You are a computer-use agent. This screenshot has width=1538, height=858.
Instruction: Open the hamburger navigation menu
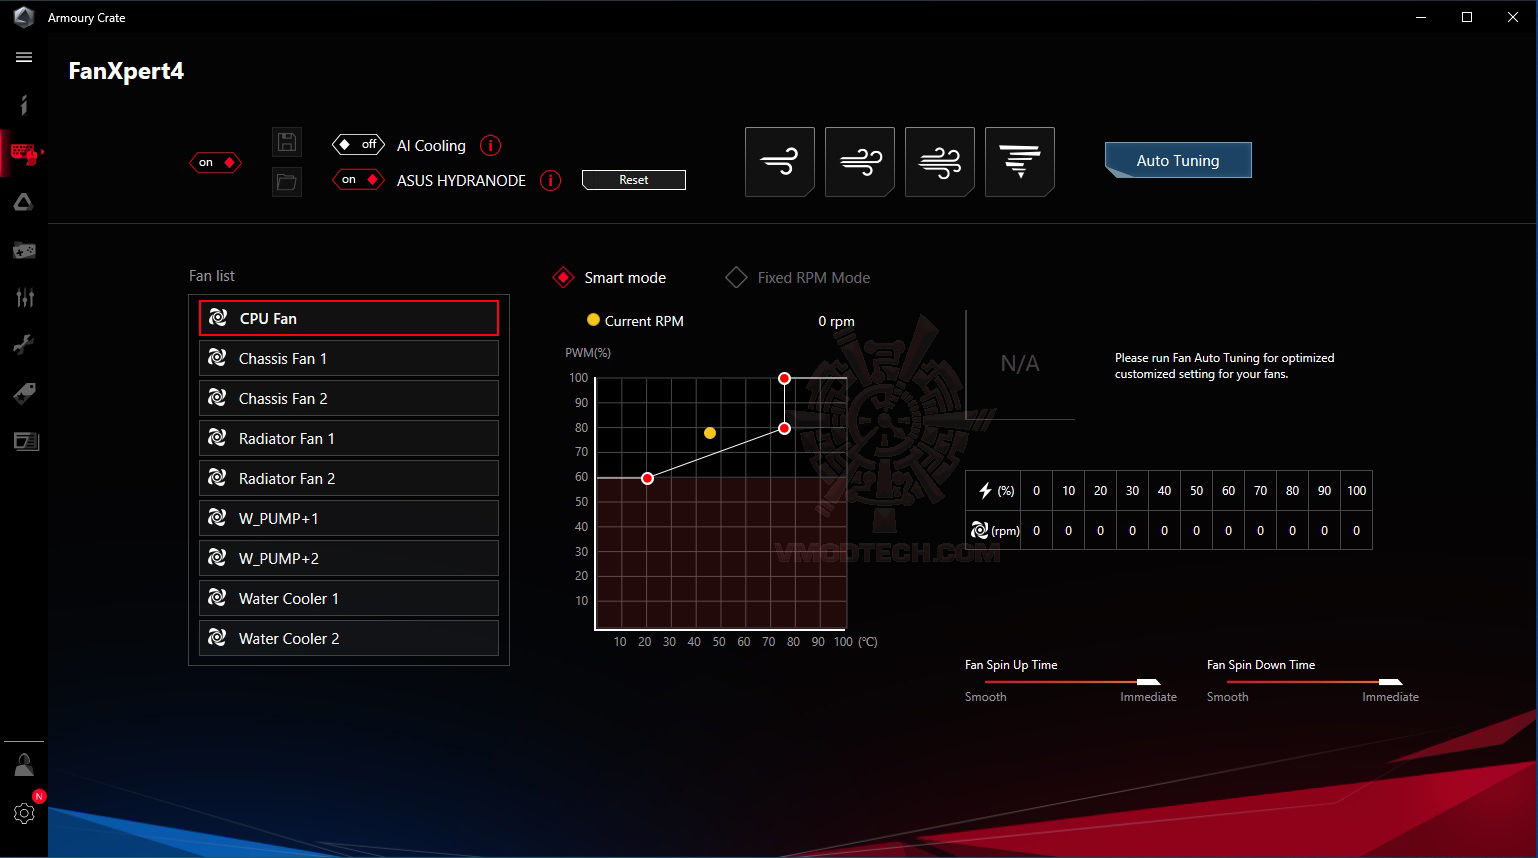[24, 57]
